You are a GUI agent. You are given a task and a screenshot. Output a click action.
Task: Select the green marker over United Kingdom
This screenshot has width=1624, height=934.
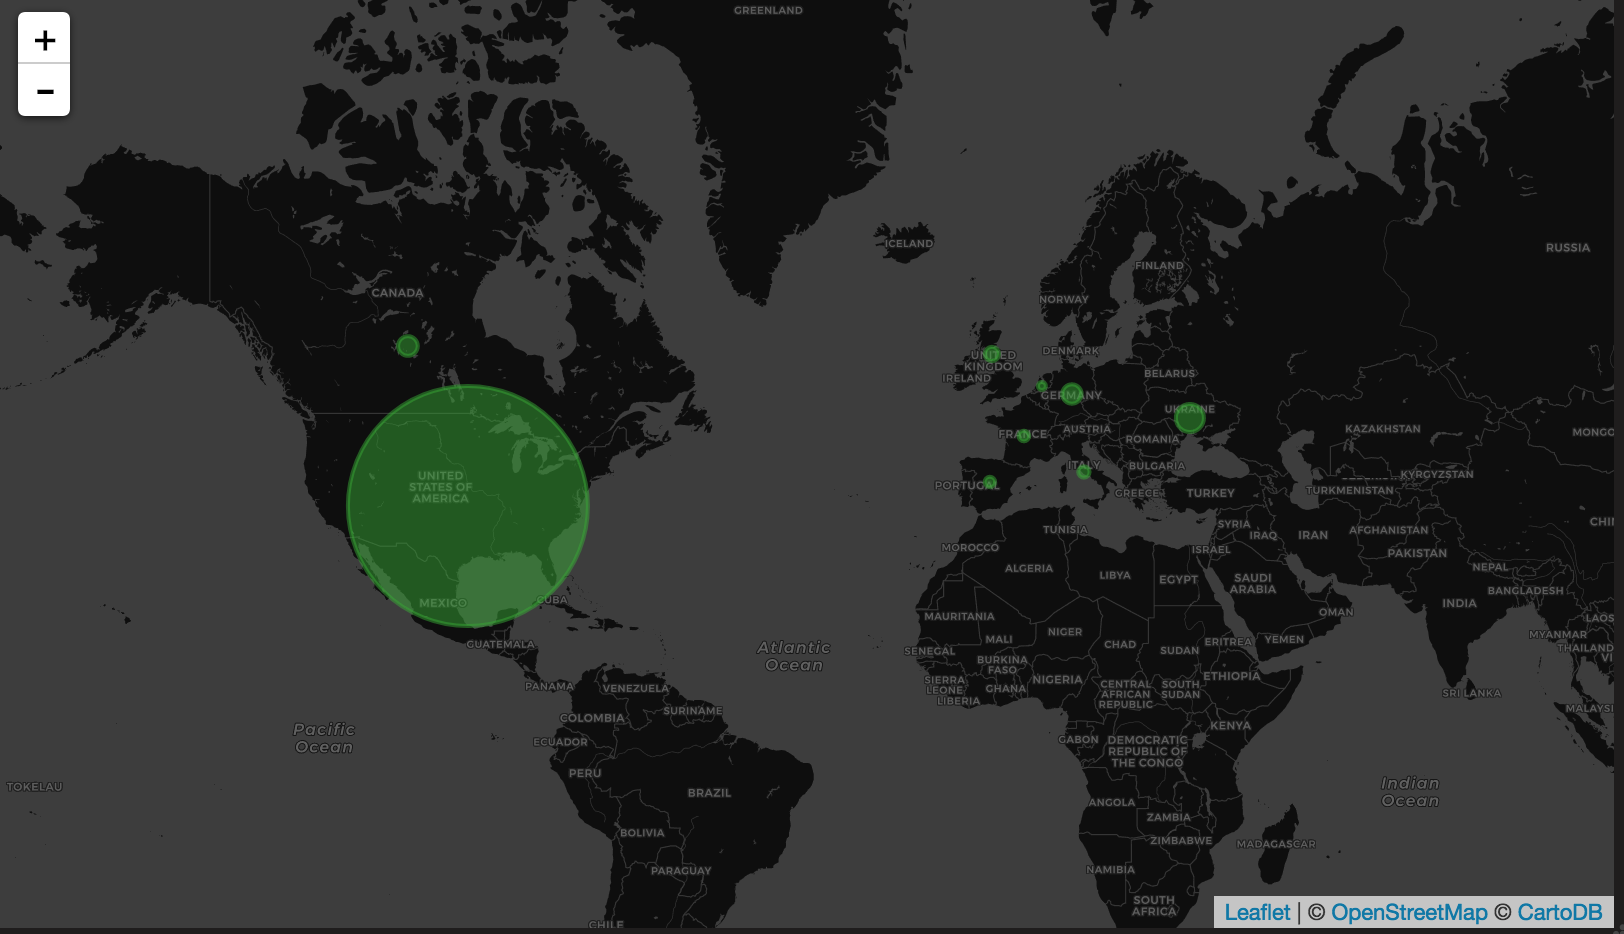tap(991, 354)
